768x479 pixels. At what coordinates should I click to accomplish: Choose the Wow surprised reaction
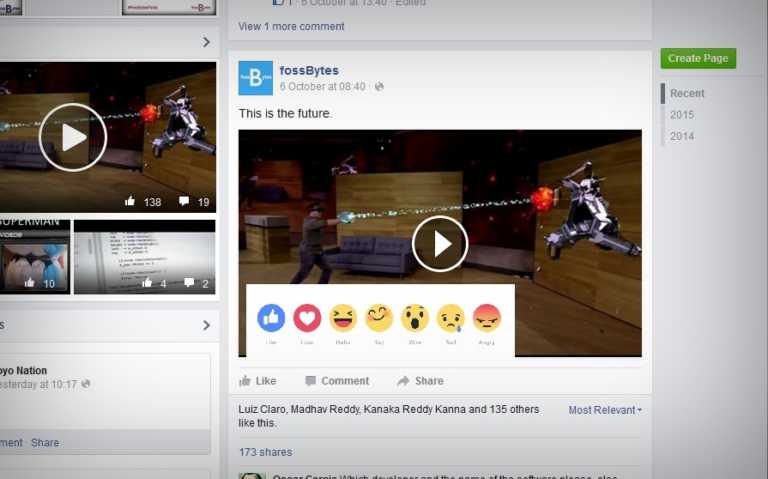click(415, 318)
